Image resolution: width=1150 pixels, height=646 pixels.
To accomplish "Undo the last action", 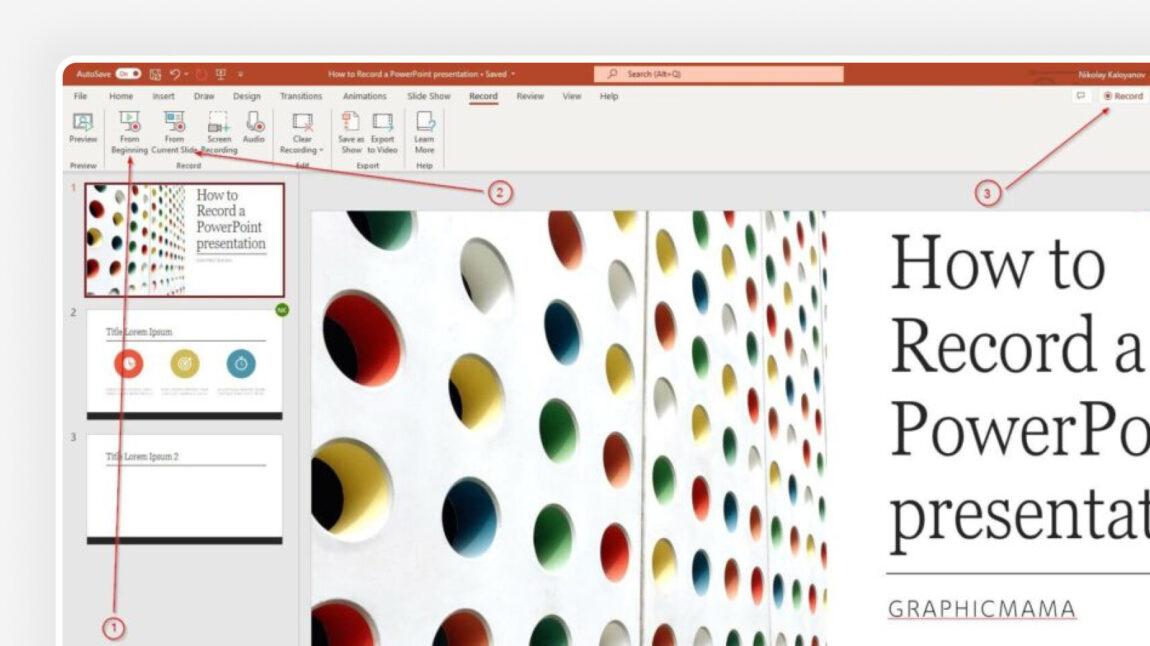I will click(x=175, y=74).
